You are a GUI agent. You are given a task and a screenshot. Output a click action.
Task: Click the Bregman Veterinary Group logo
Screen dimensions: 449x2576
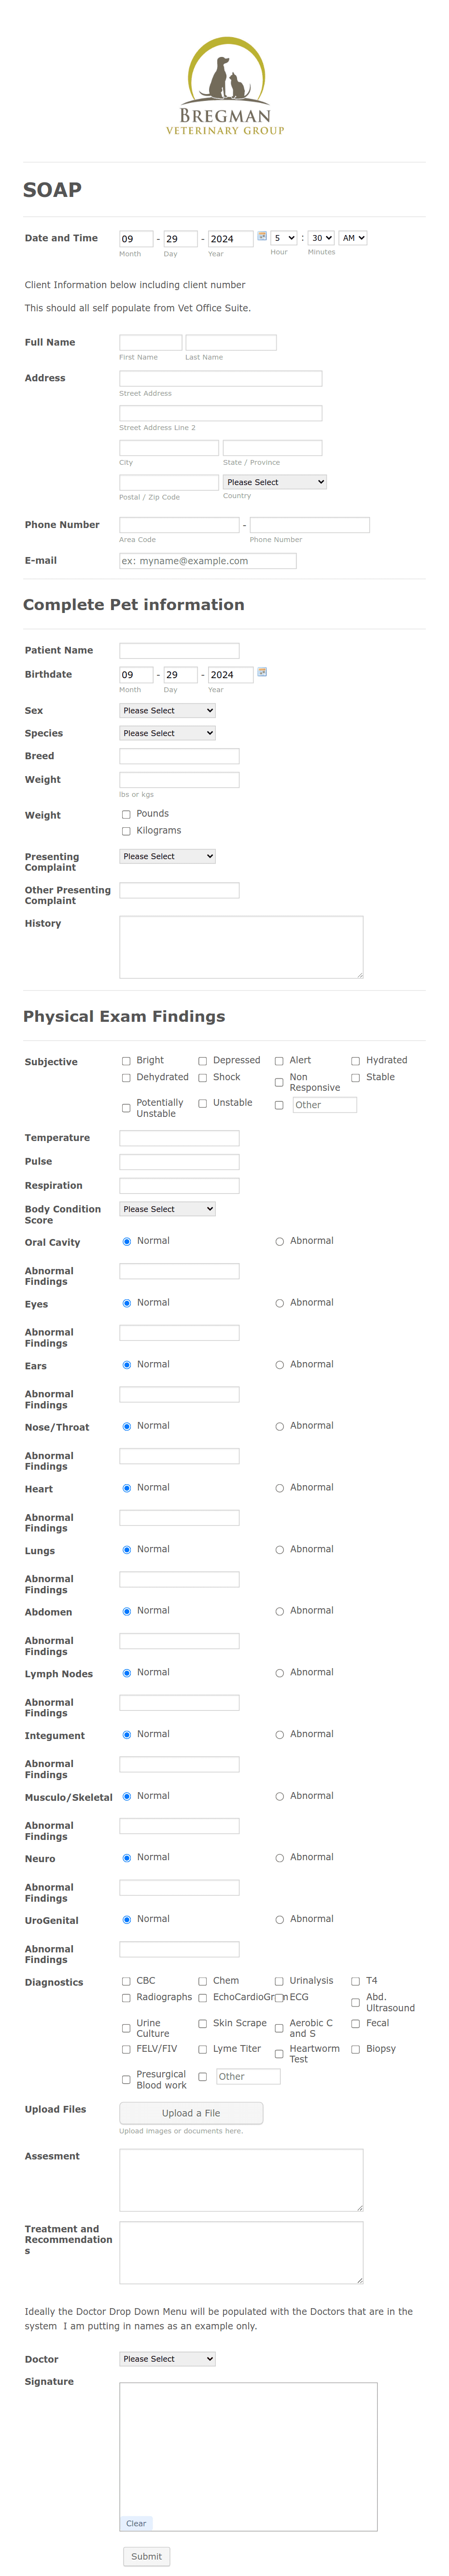225,87
